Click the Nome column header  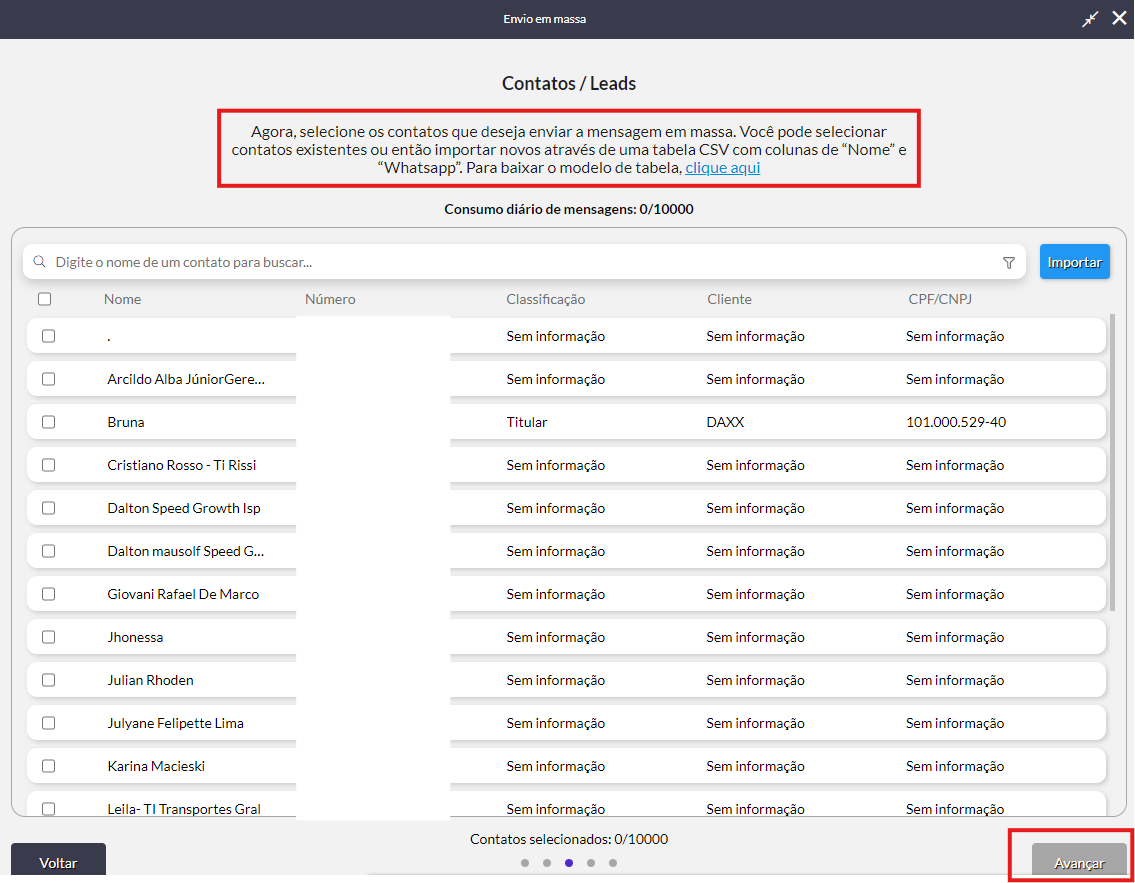(x=122, y=299)
